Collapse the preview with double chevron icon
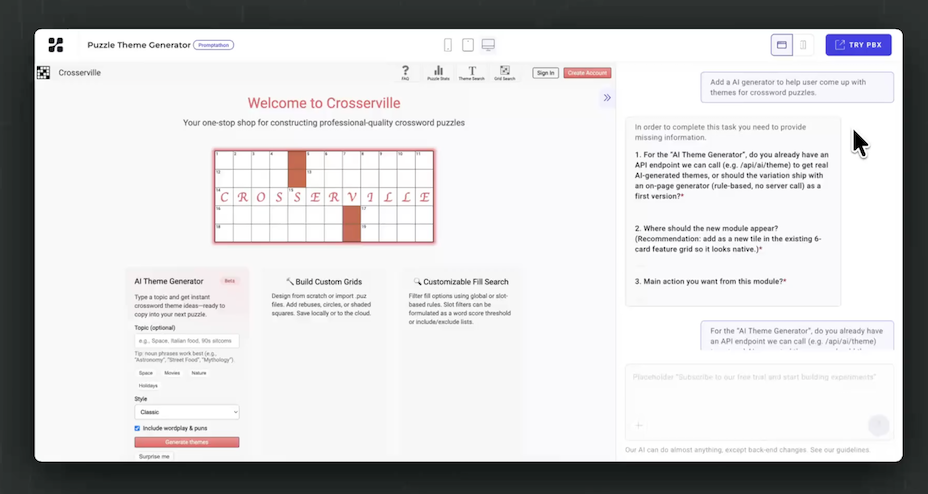 (x=607, y=98)
